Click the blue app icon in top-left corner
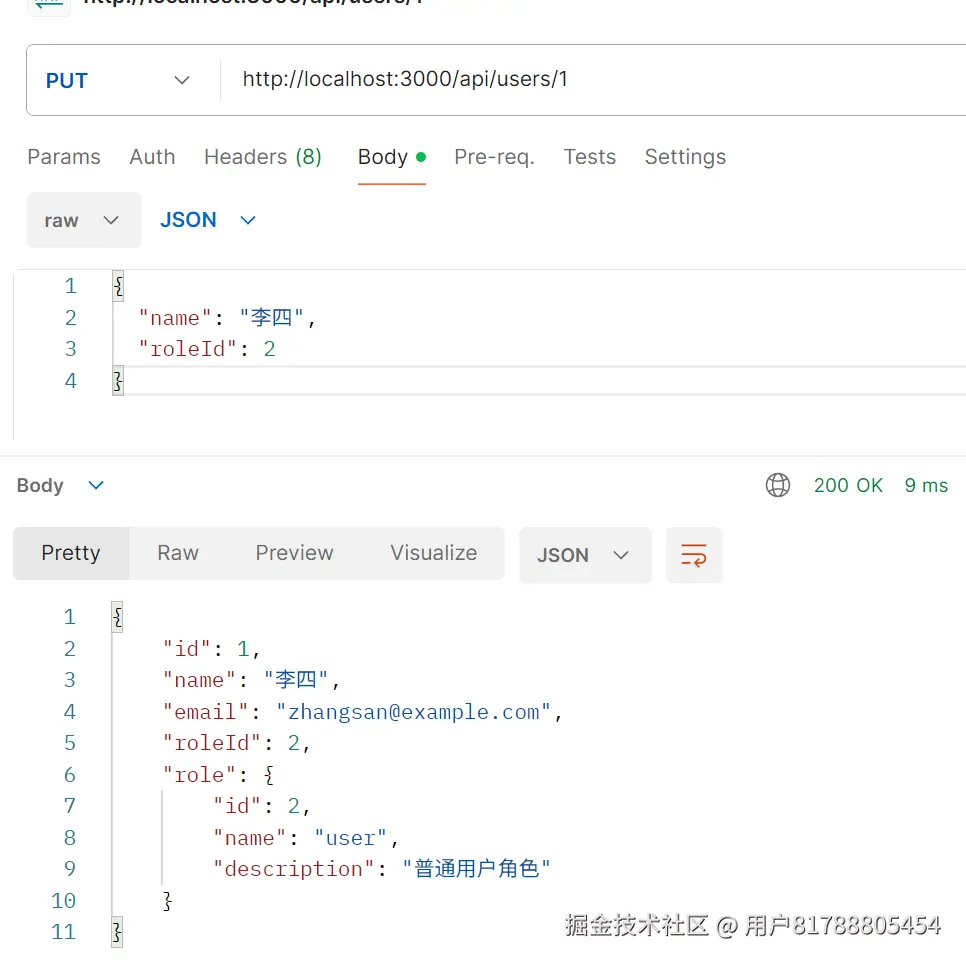 coord(46,6)
